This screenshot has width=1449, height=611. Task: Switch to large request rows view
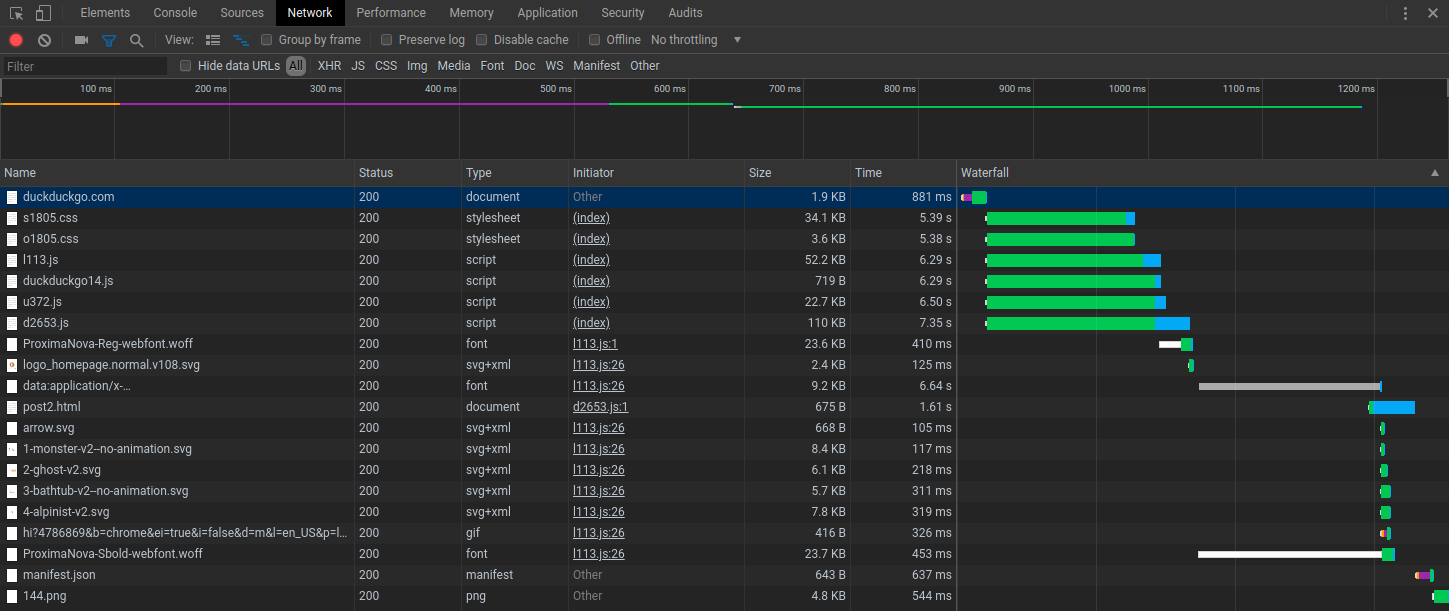coord(213,40)
